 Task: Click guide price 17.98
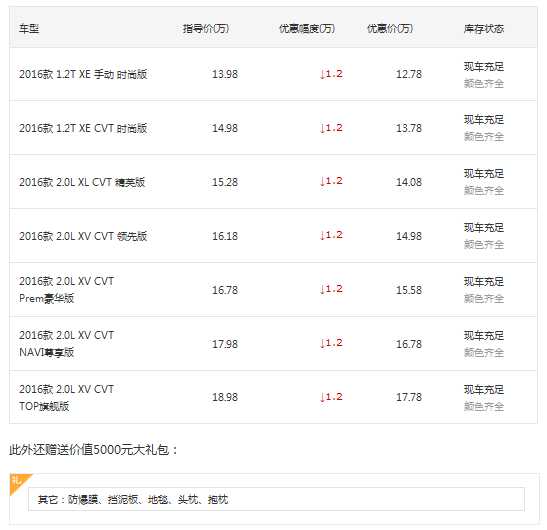click(x=225, y=344)
